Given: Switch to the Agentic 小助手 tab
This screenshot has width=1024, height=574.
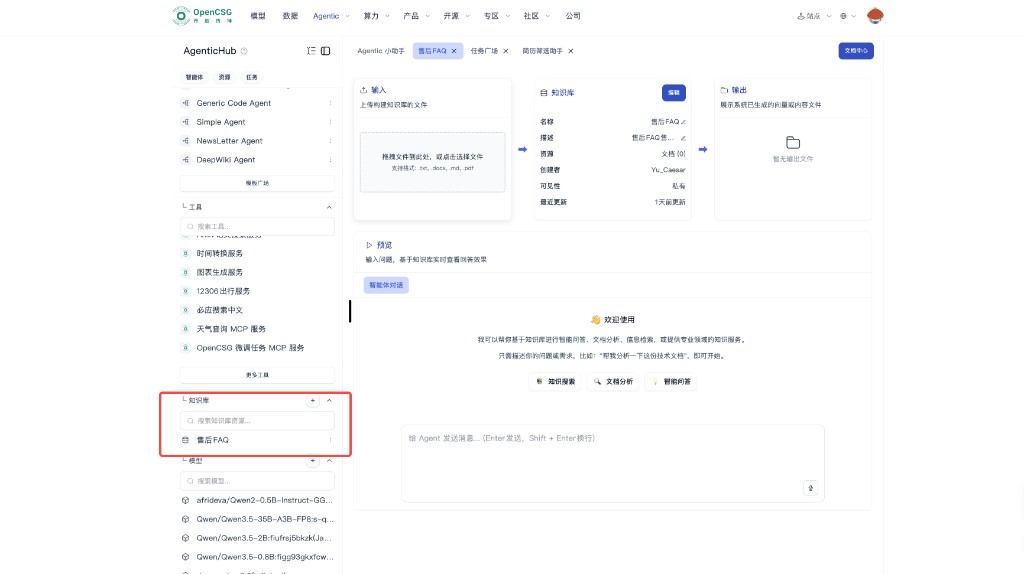Looking at the screenshot, I should (381, 51).
